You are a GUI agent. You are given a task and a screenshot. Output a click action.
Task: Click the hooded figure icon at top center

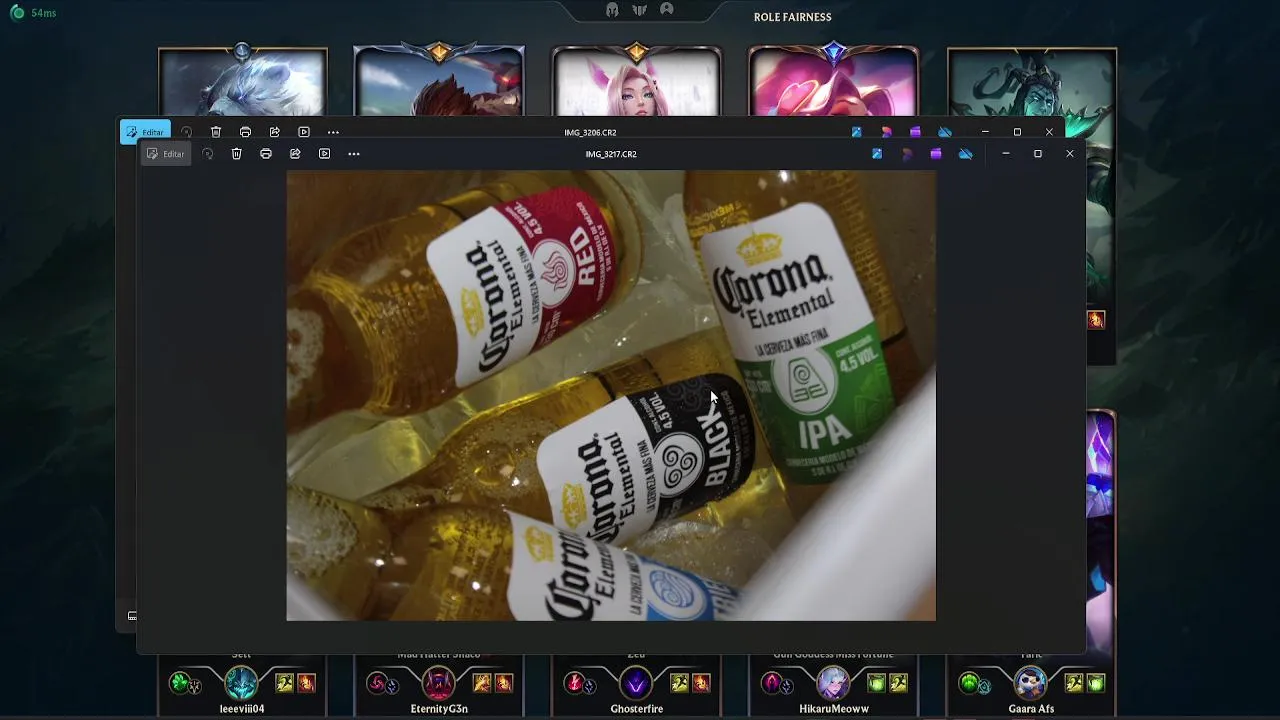[x=667, y=10]
